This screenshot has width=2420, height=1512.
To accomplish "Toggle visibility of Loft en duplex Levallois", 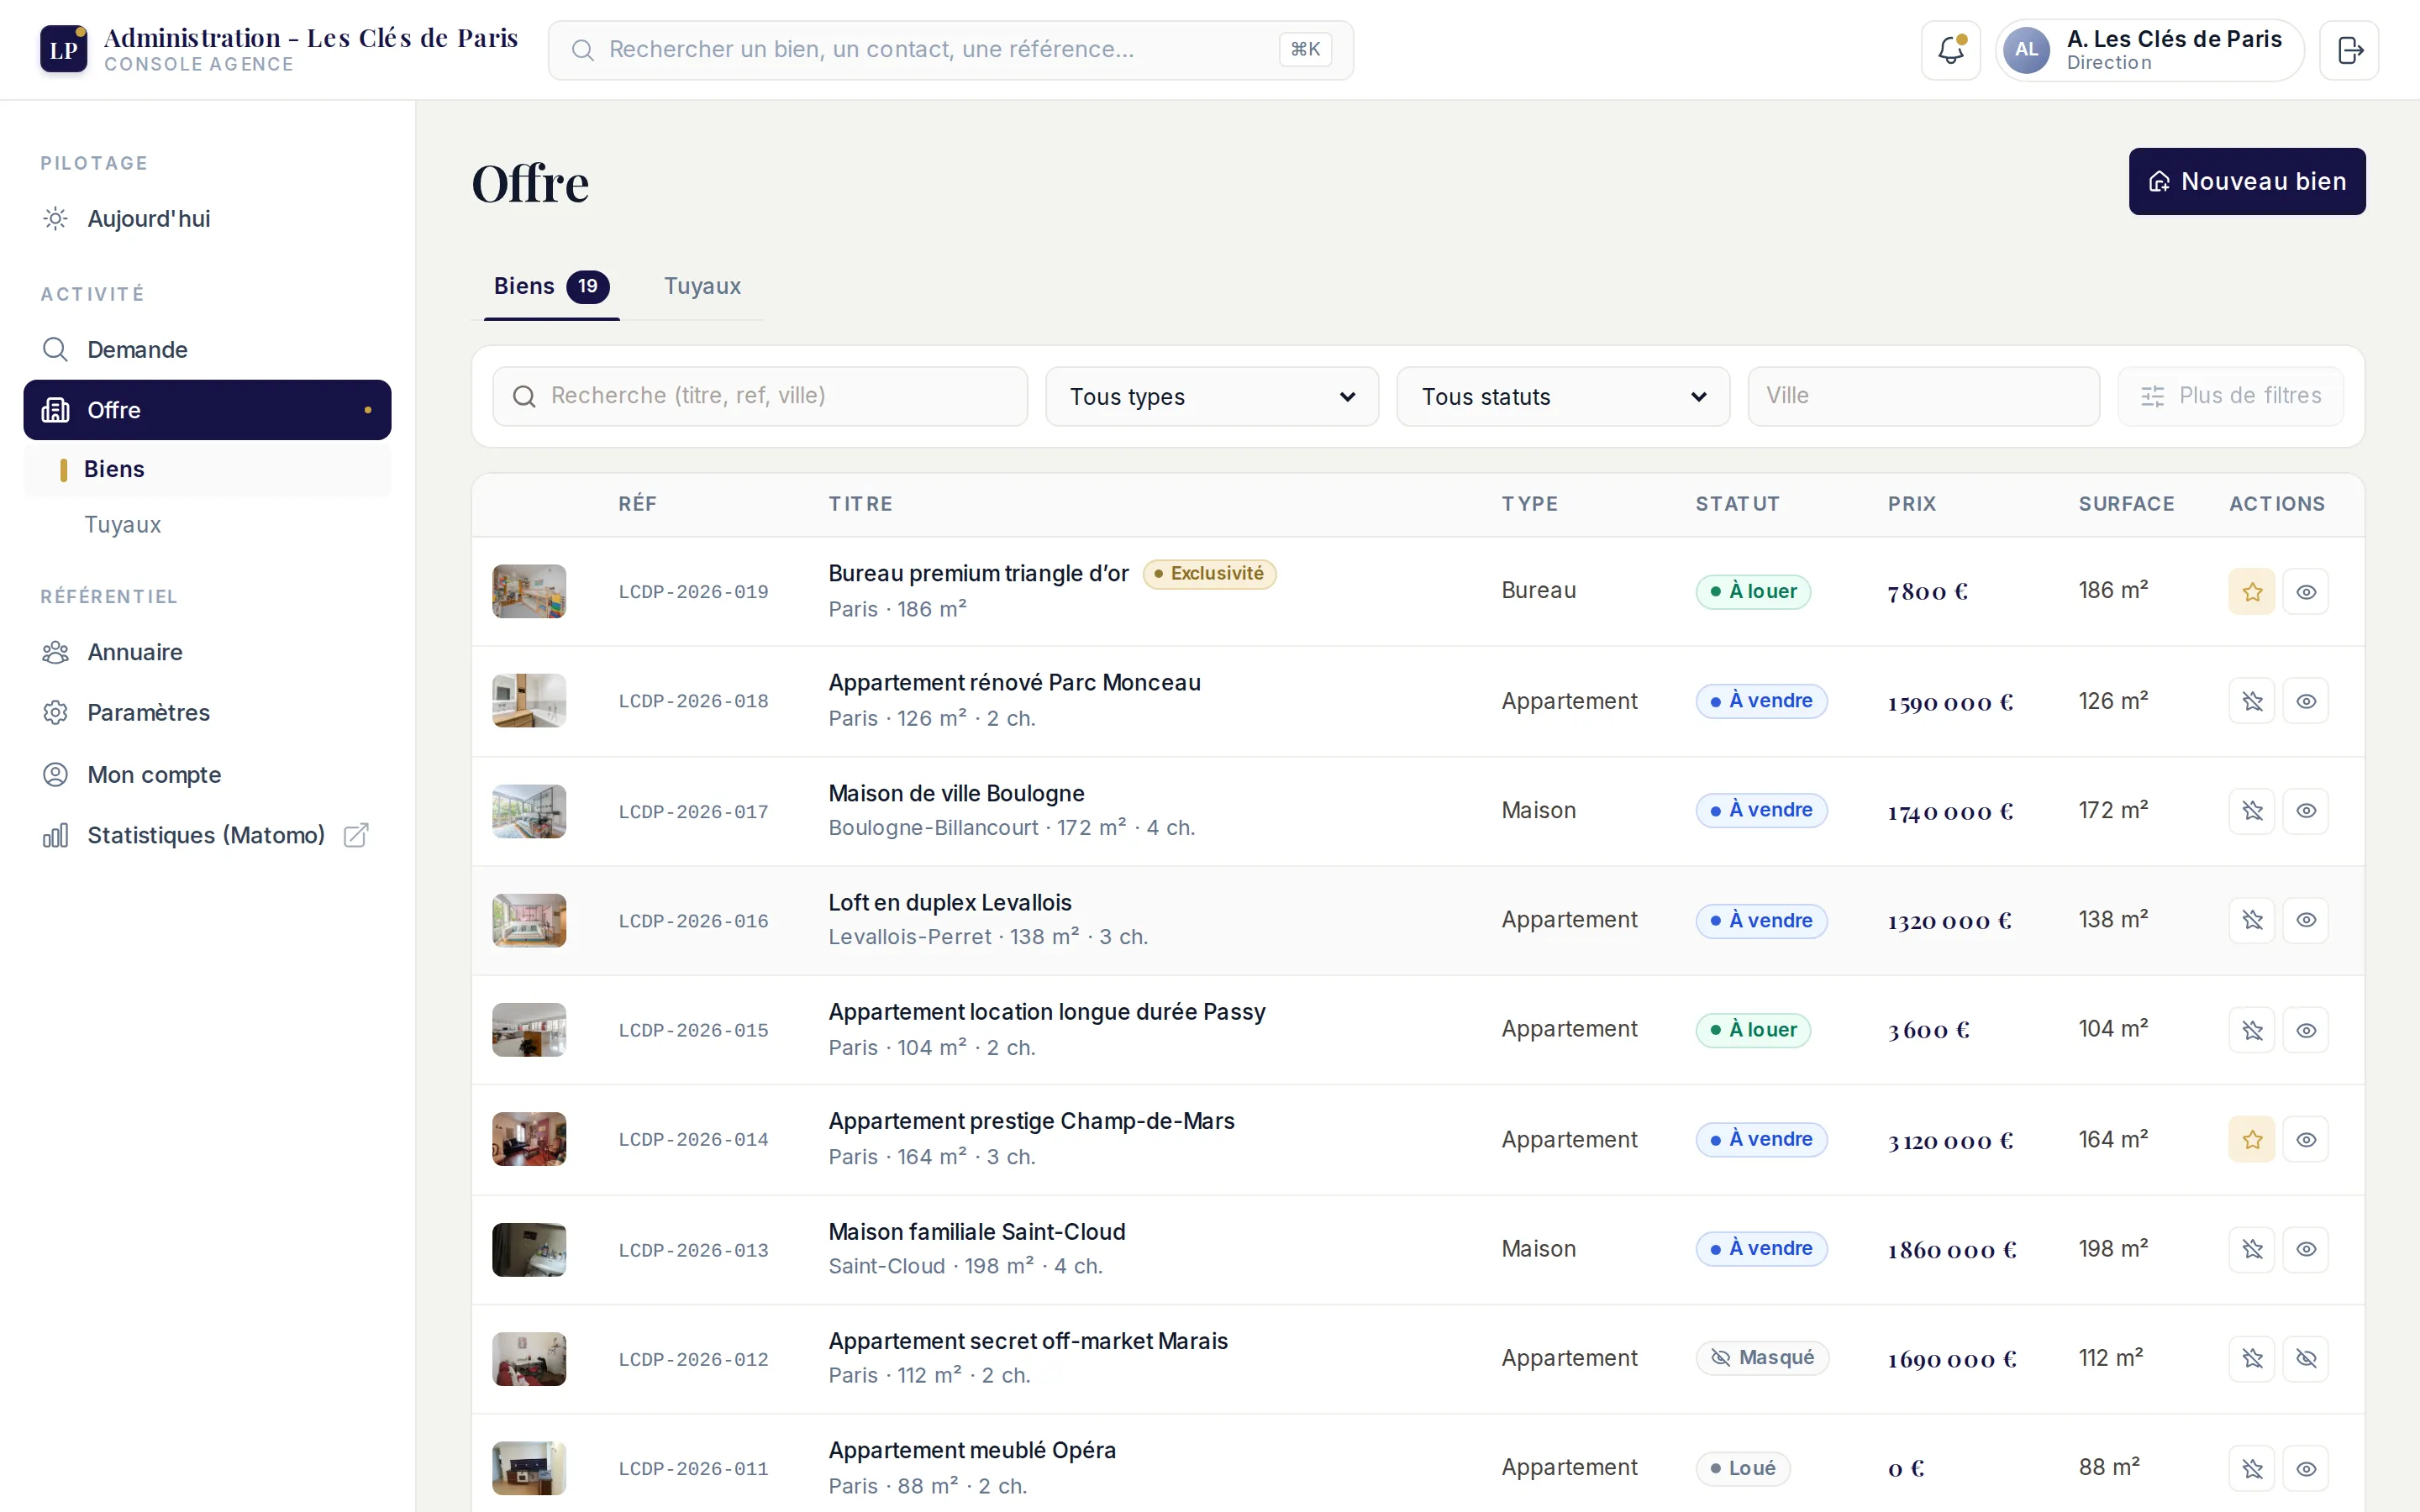I will (2306, 920).
